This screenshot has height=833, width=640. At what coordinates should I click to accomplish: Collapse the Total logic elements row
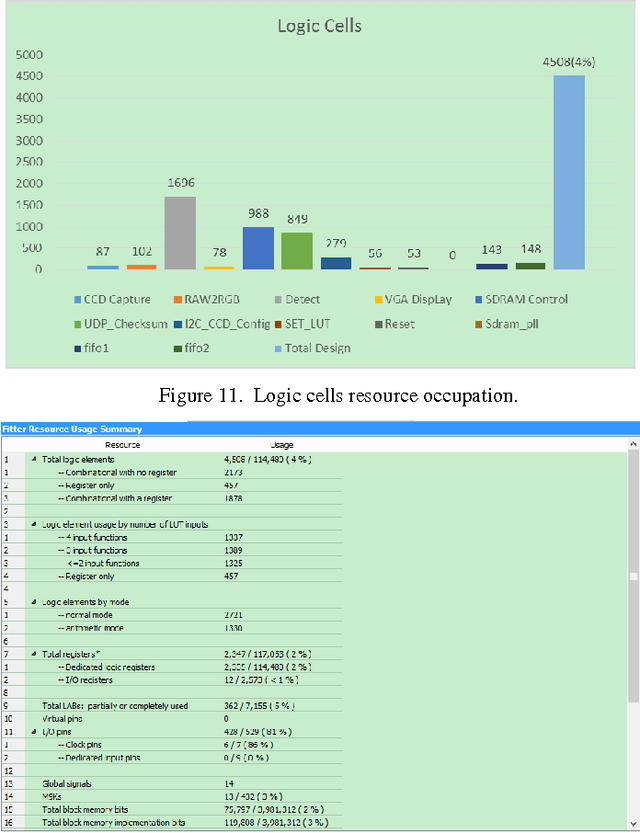32,458
